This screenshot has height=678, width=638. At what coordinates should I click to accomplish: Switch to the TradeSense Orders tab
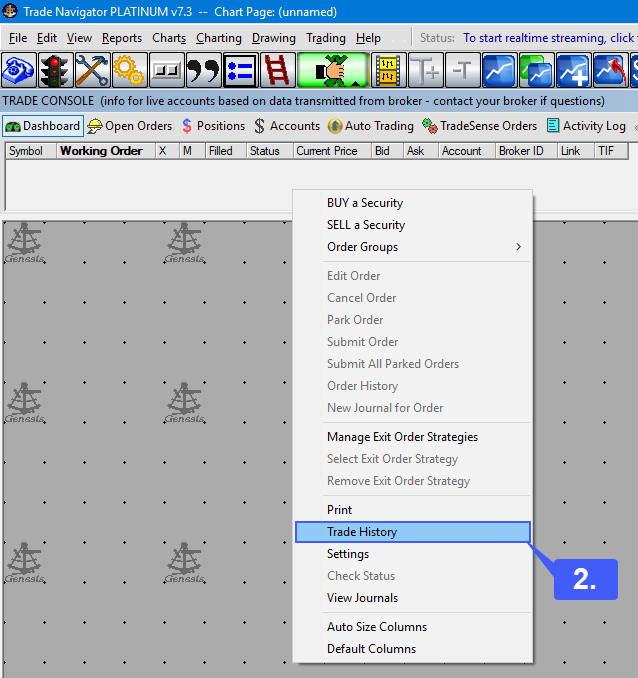480,126
